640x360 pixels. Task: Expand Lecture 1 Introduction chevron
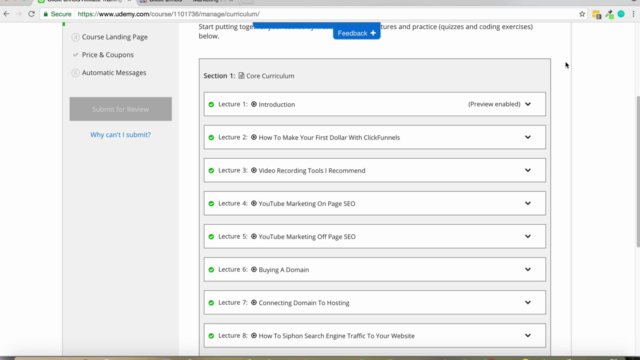point(528,104)
